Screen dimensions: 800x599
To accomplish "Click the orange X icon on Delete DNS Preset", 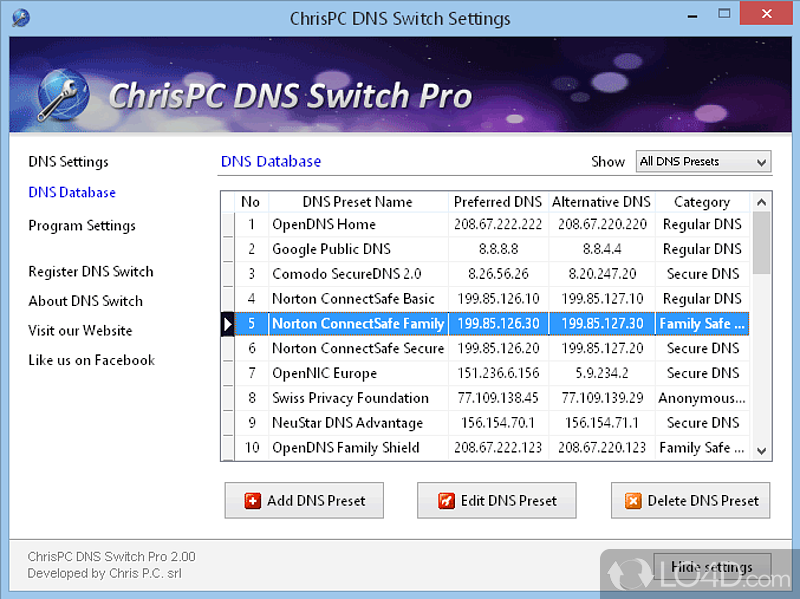I will coord(633,501).
